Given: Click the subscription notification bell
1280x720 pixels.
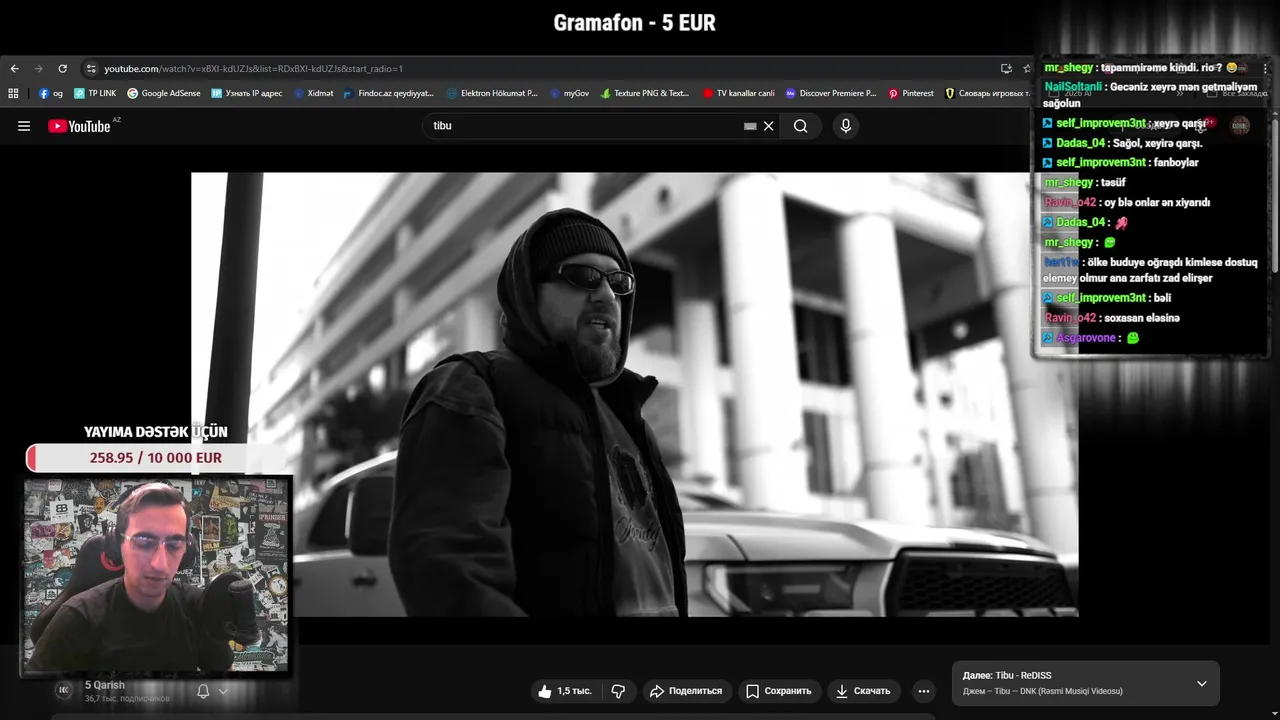Looking at the screenshot, I should pyautogui.click(x=203, y=691).
